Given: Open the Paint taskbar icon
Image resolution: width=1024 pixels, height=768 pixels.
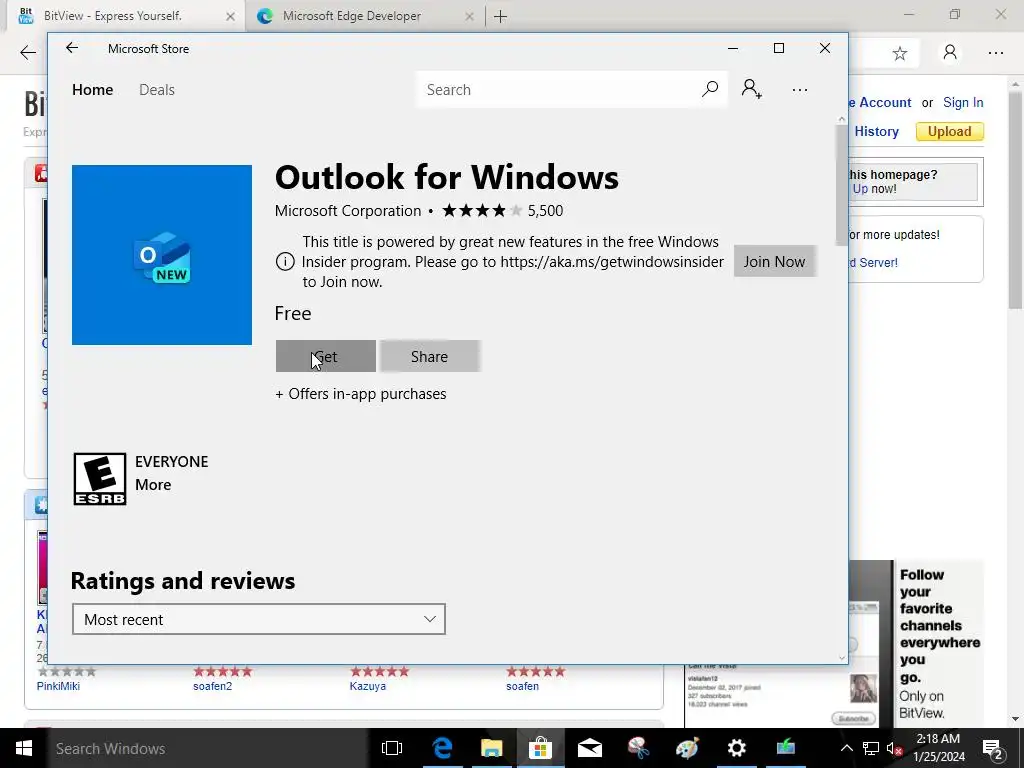Looking at the screenshot, I should coord(687,748).
